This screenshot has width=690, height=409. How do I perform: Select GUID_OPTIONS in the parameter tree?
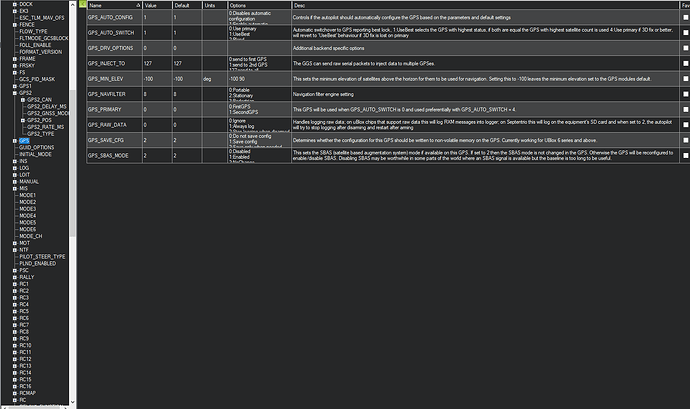(x=37, y=147)
